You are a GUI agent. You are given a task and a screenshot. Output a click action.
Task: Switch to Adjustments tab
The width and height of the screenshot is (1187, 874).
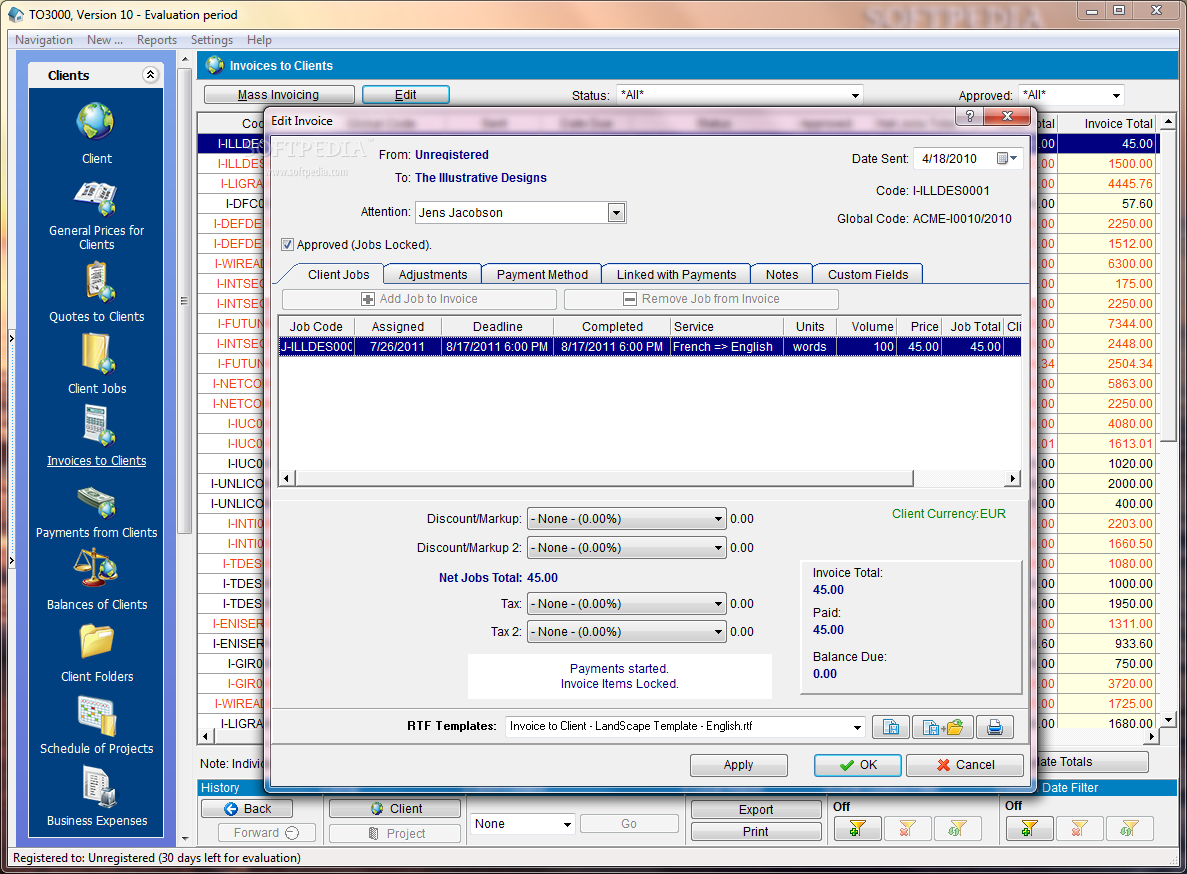coord(433,275)
